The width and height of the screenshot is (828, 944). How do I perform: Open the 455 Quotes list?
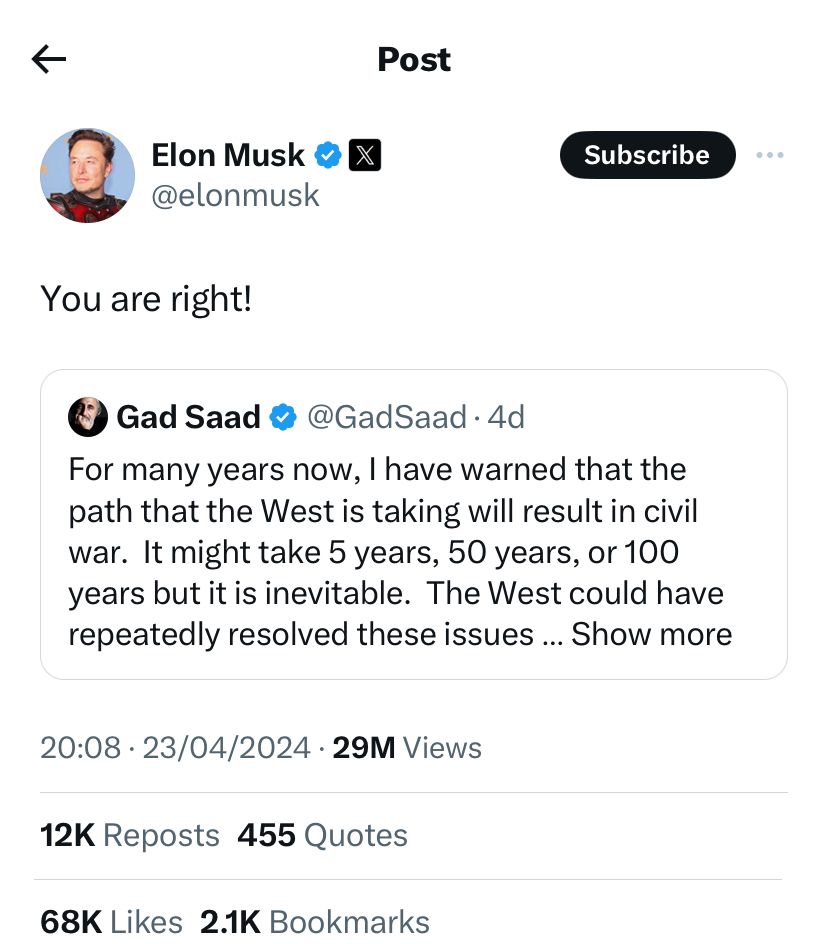[x=322, y=835]
